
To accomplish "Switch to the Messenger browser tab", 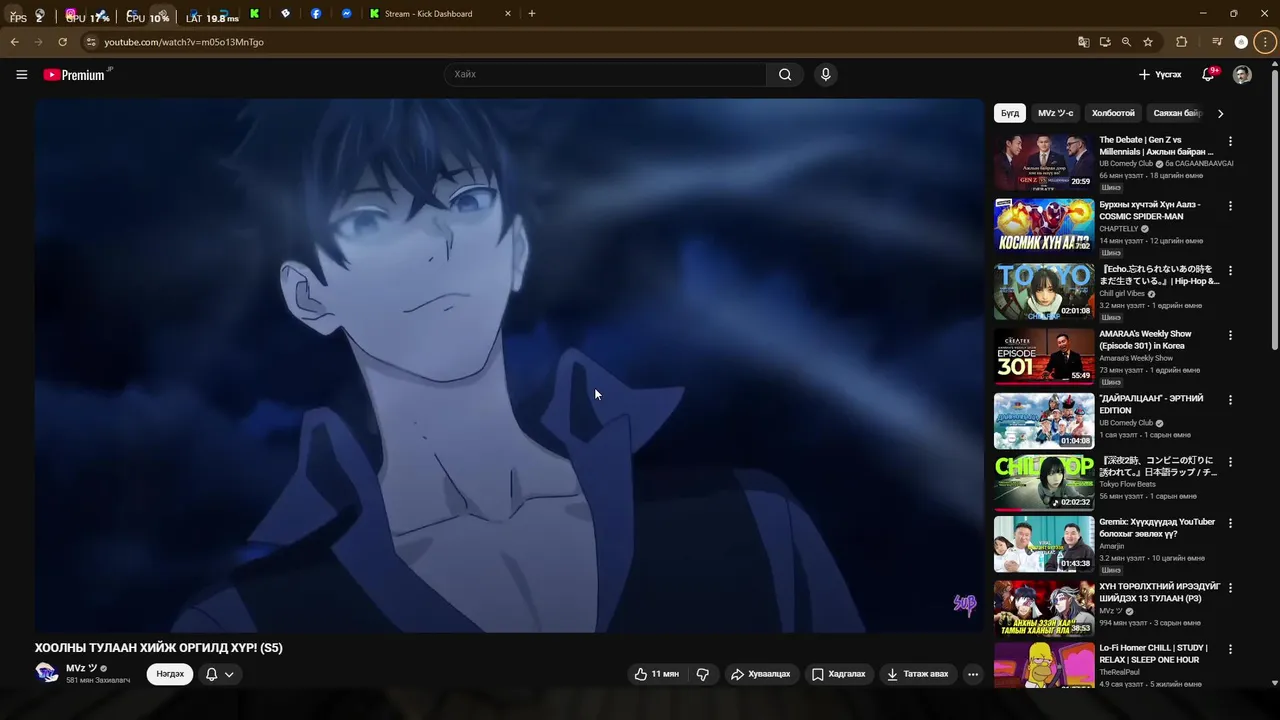I will tap(346, 14).
